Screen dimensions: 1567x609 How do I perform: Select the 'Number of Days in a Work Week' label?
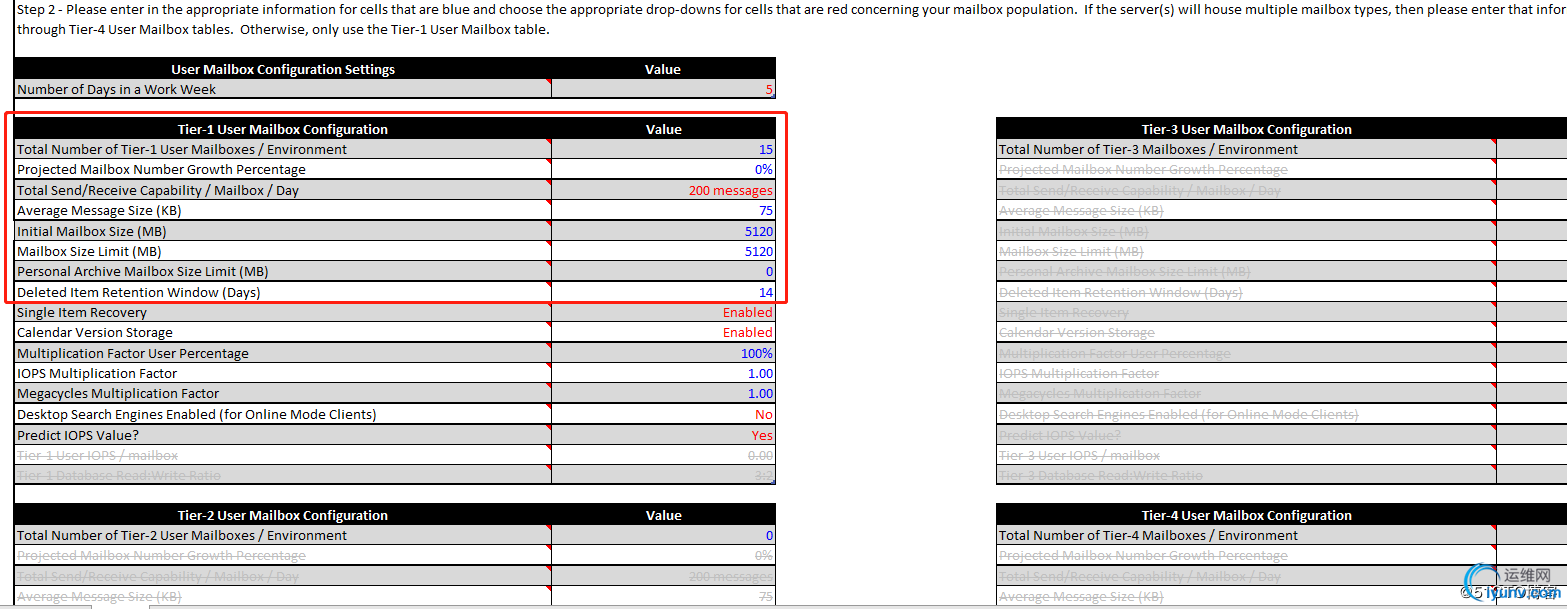tap(117, 89)
